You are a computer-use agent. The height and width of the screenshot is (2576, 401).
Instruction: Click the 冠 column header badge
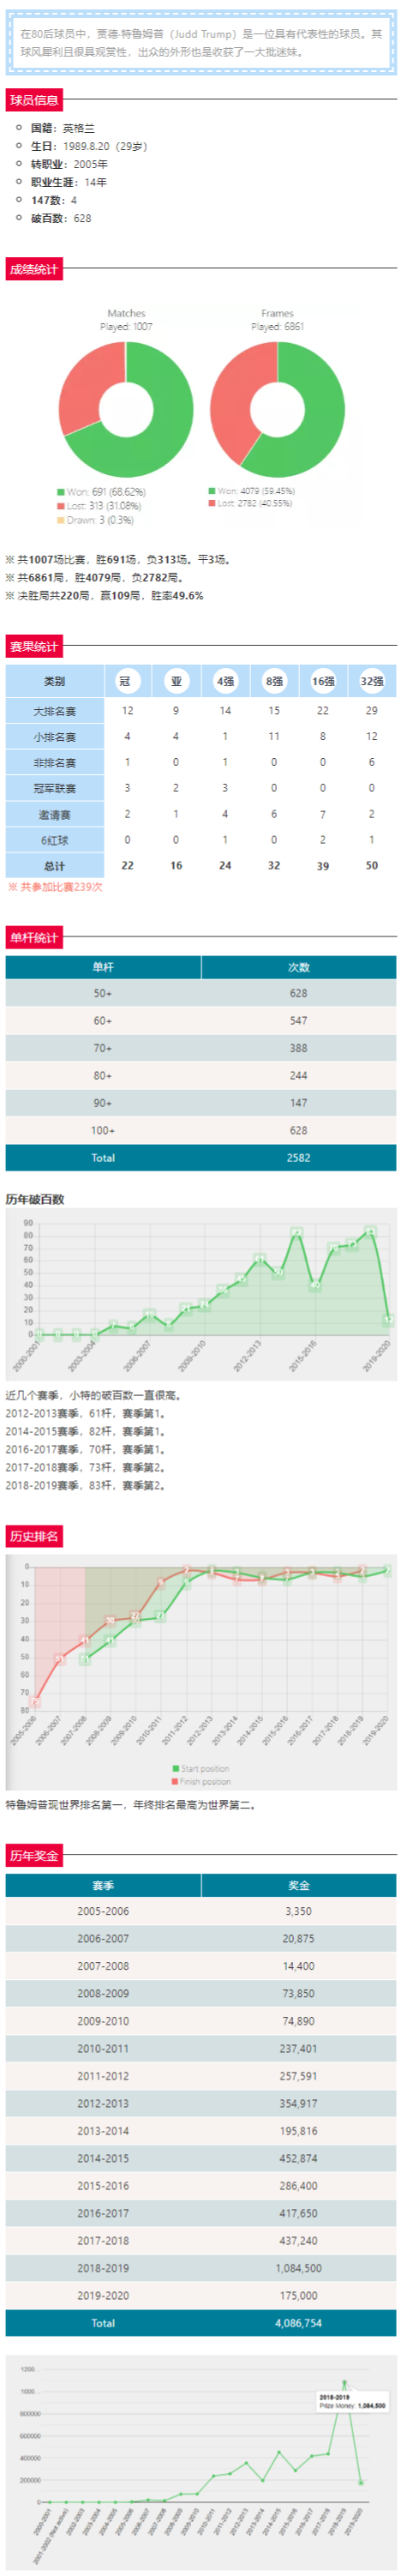click(126, 681)
